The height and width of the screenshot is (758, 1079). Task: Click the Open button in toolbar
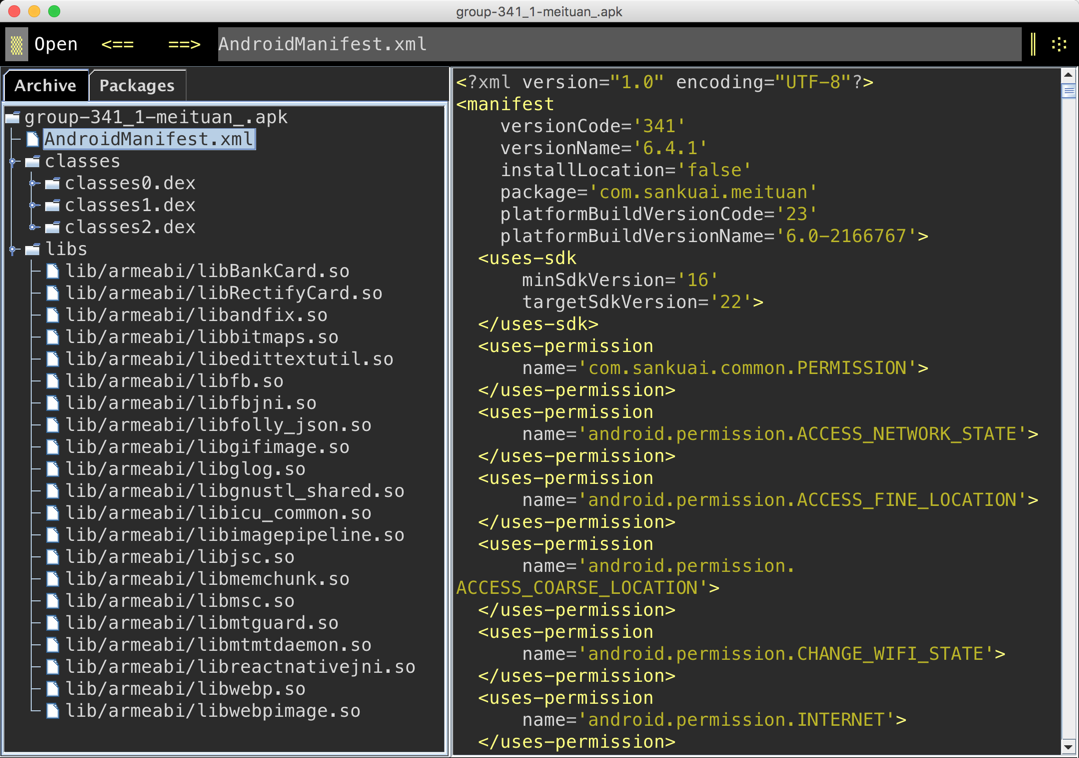pyautogui.click(x=56, y=44)
